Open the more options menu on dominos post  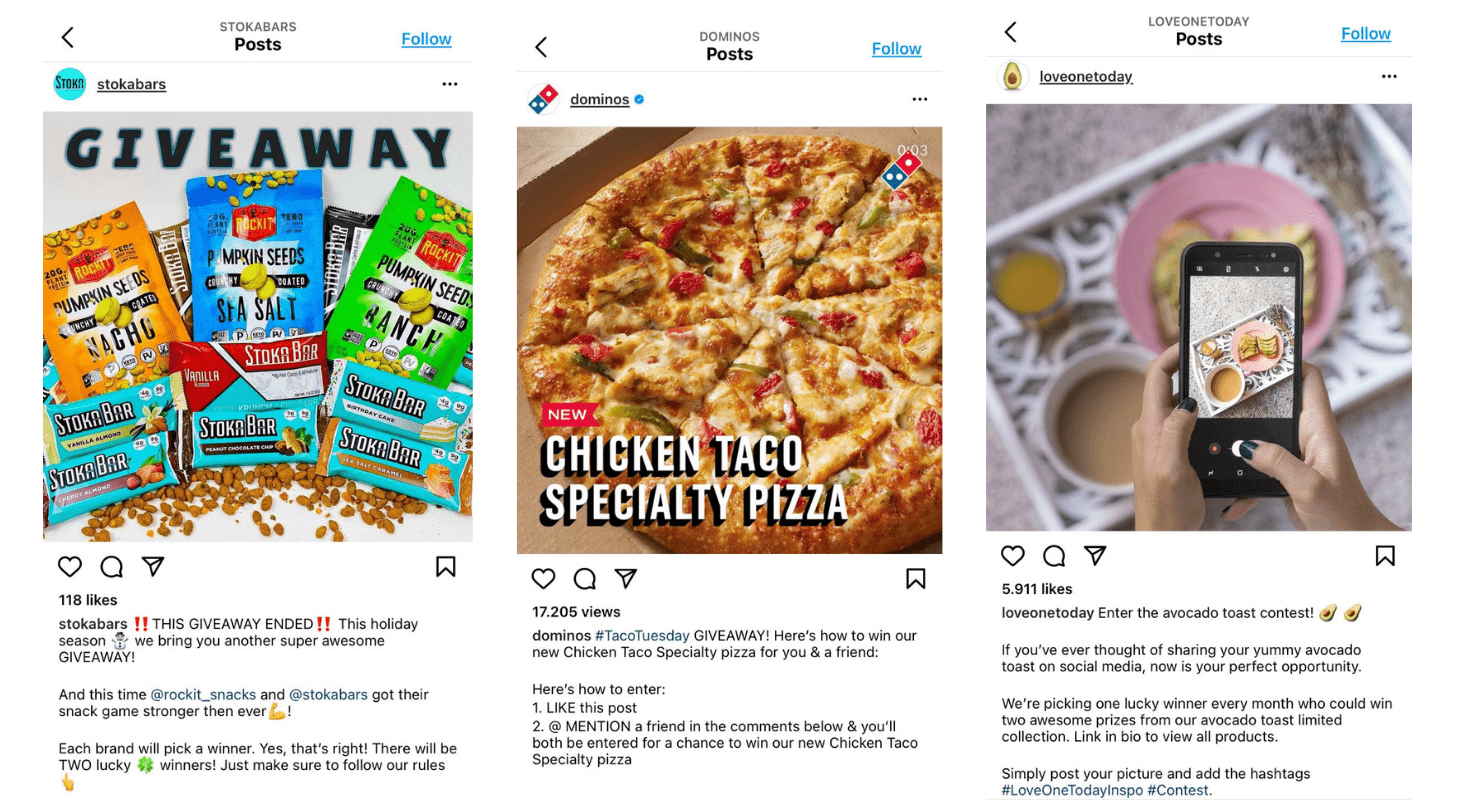[x=920, y=99]
